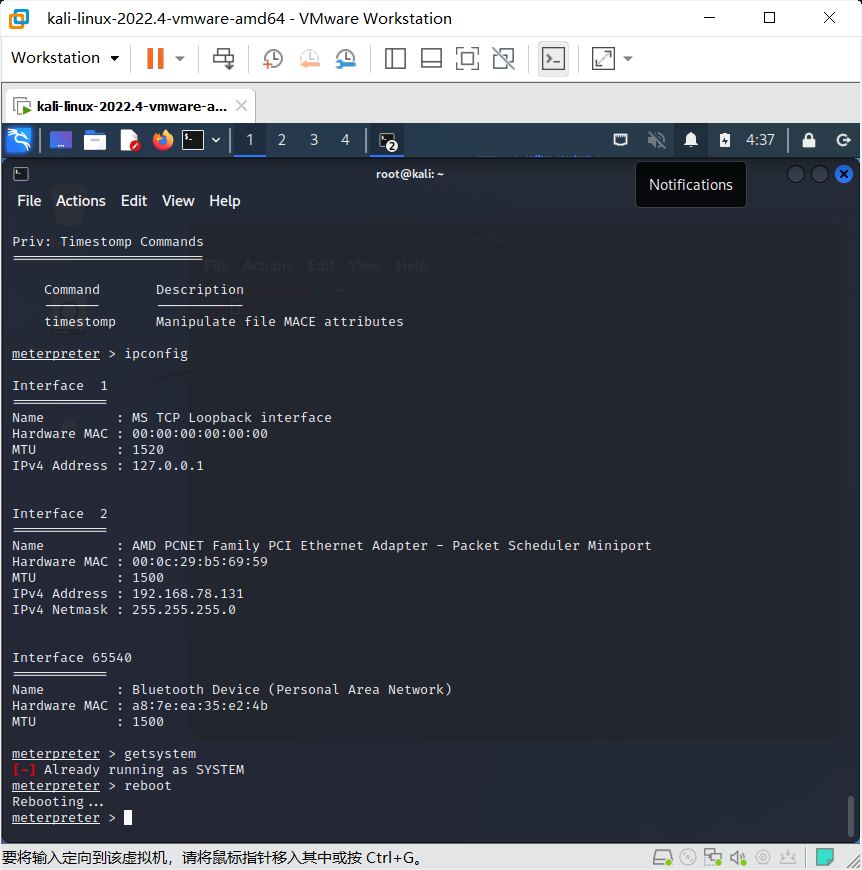This screenshot has width=862, height=870.
Task: Click the USB device status icon
Action: point(788,858)
